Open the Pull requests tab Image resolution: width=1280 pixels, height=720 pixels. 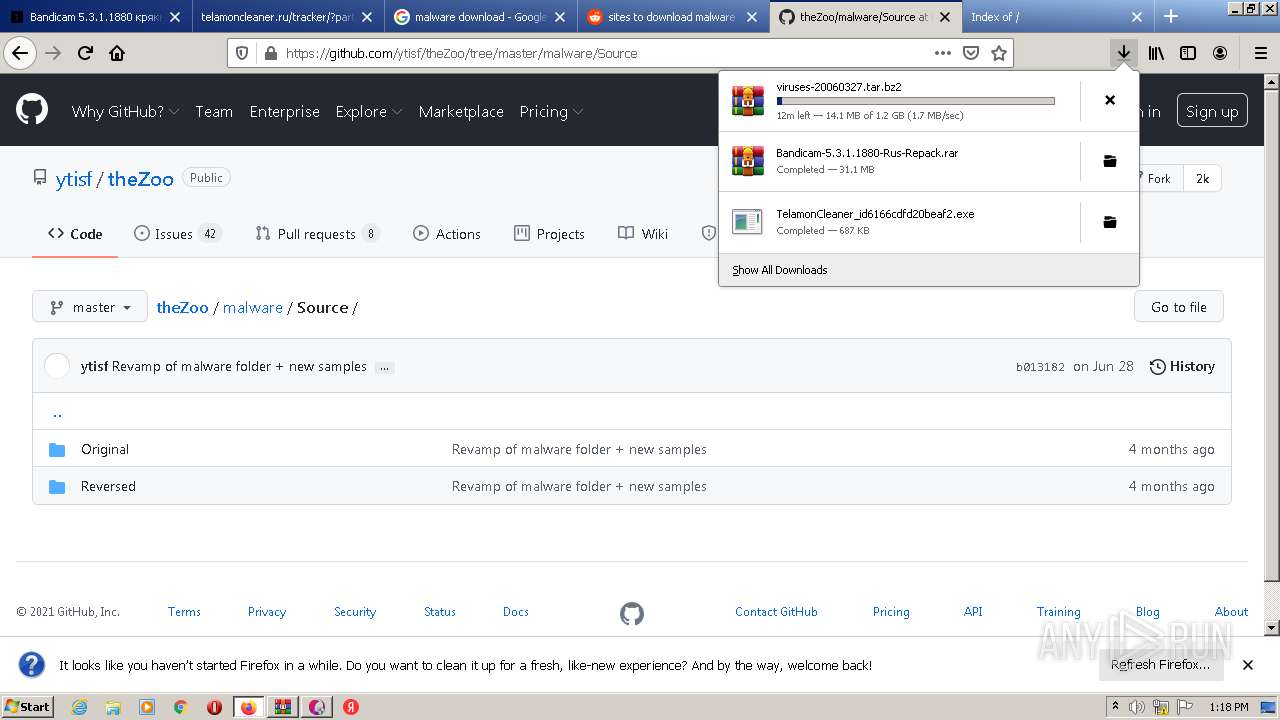pos(318,233)
